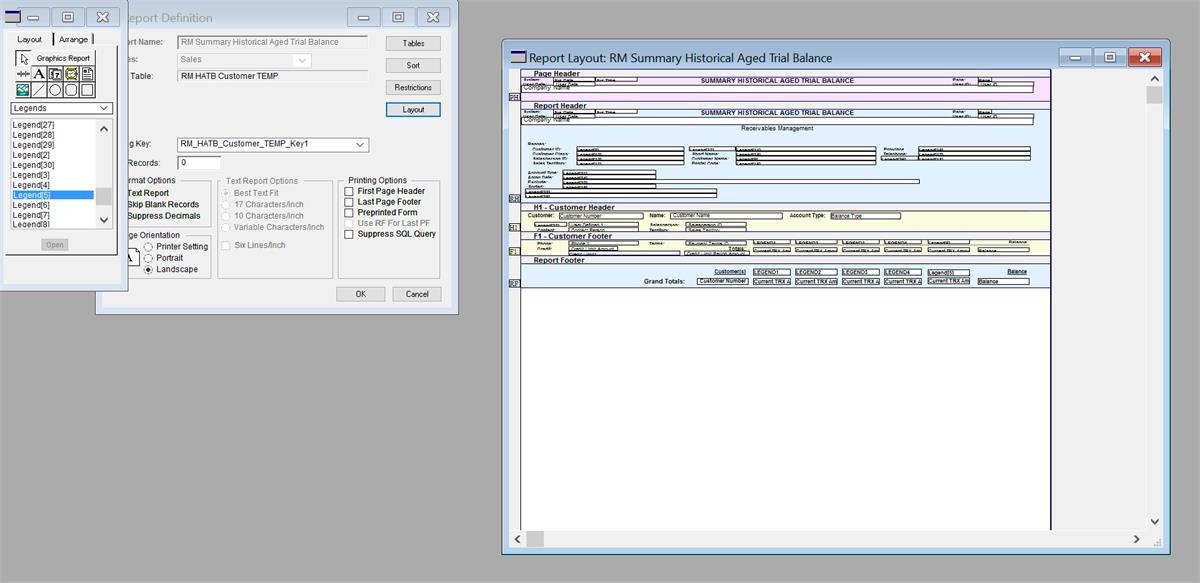Check the Suppress SQL Query option

349,234
